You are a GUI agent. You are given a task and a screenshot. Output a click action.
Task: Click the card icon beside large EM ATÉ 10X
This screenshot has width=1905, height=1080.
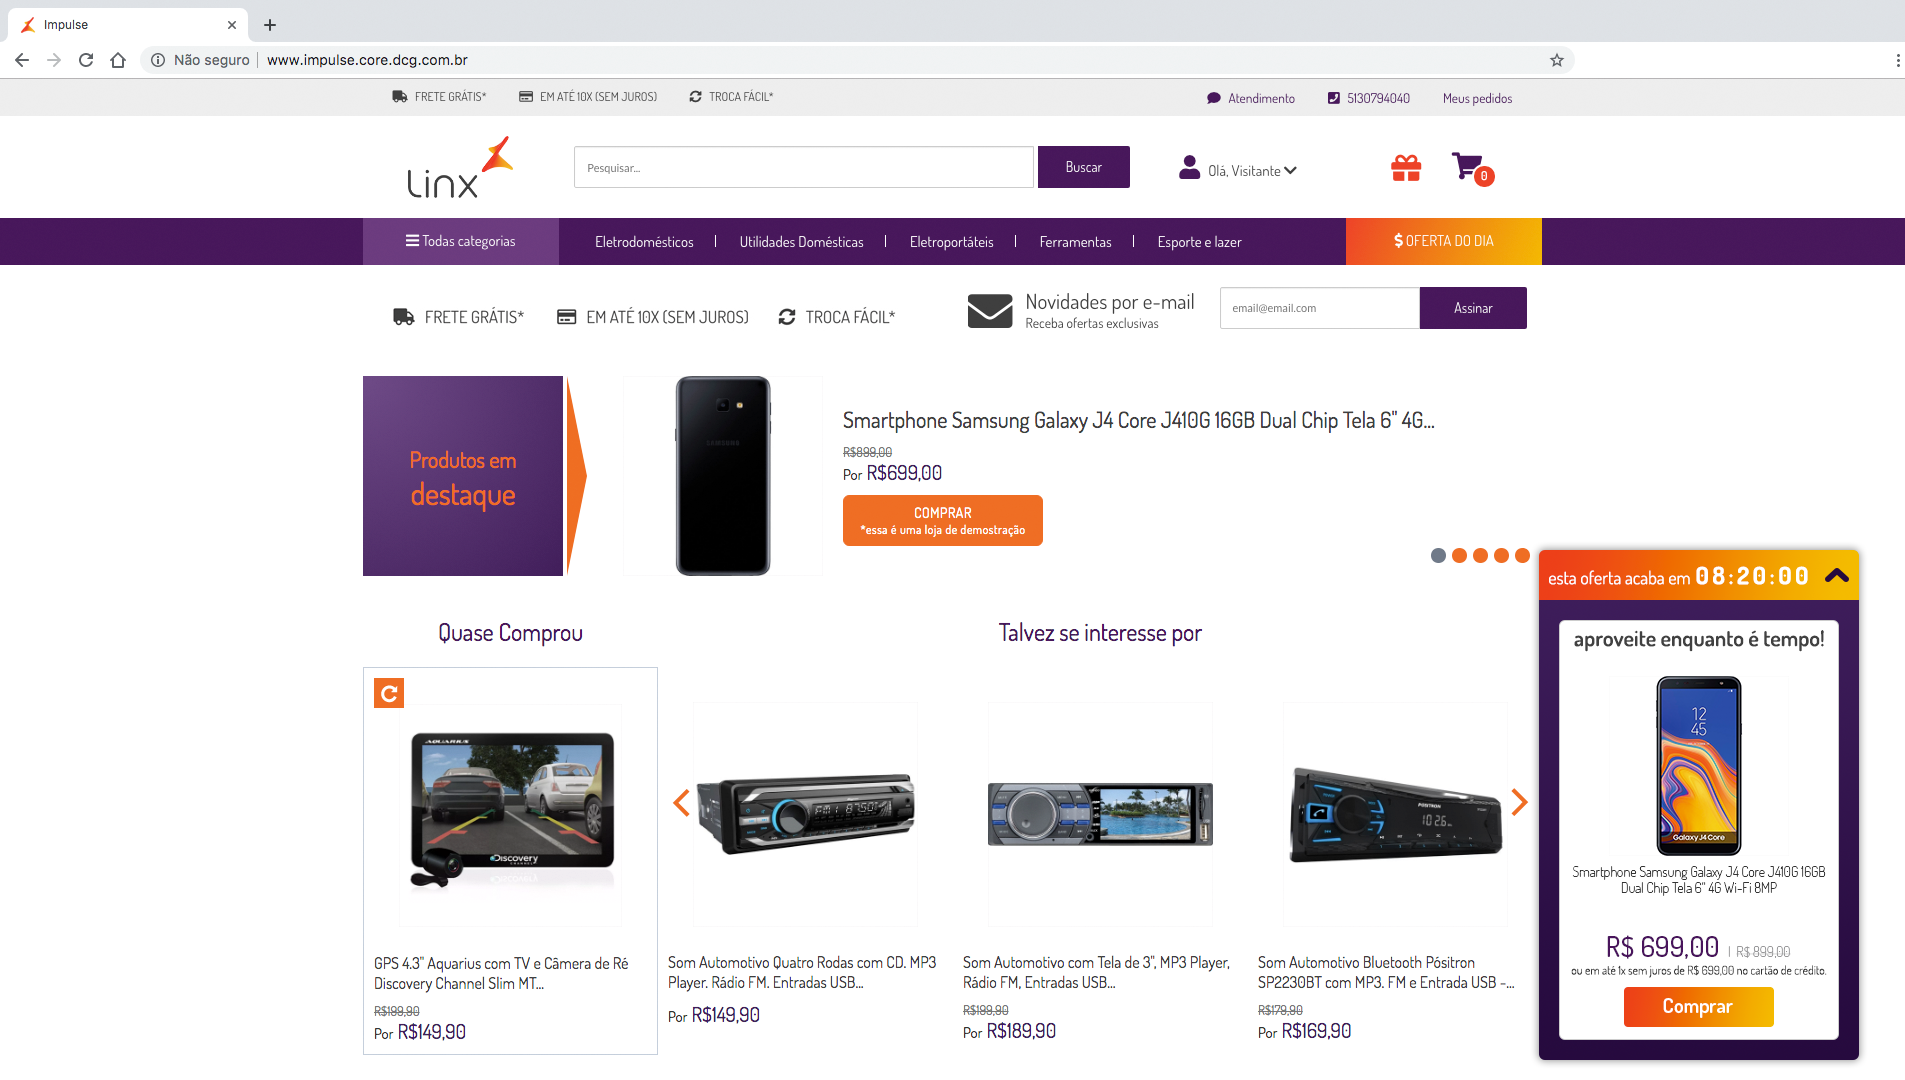coord(566,317)
